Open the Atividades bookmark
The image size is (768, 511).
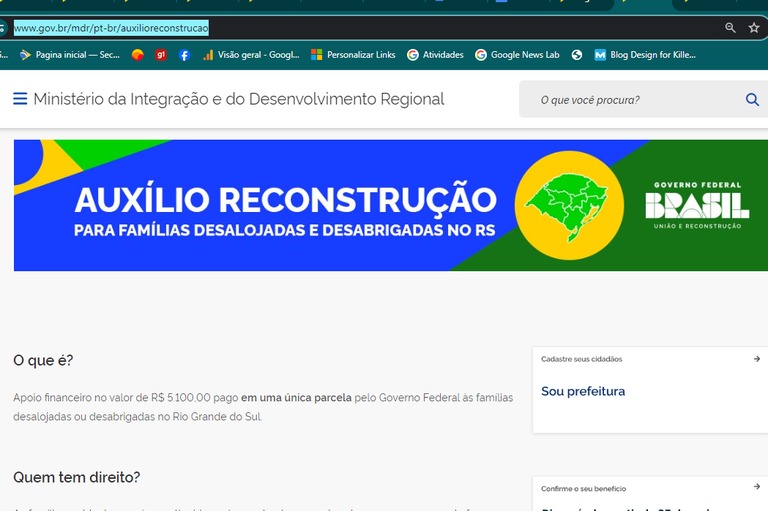(x=435, y=55)
